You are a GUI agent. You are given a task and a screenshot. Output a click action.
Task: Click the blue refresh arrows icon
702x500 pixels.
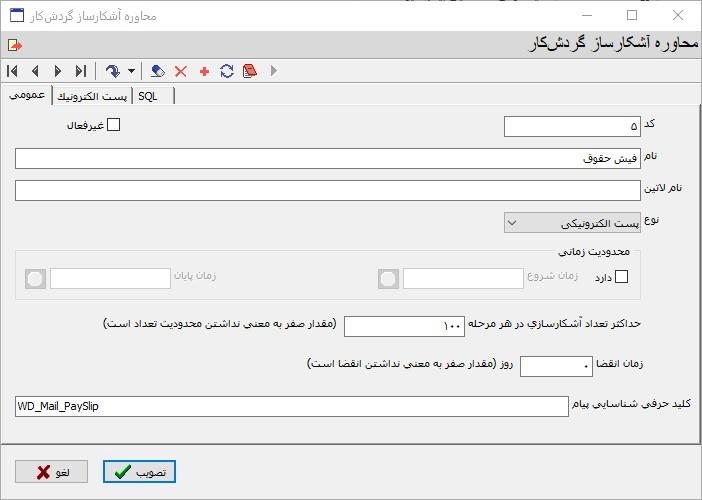[x=227, y=71]
